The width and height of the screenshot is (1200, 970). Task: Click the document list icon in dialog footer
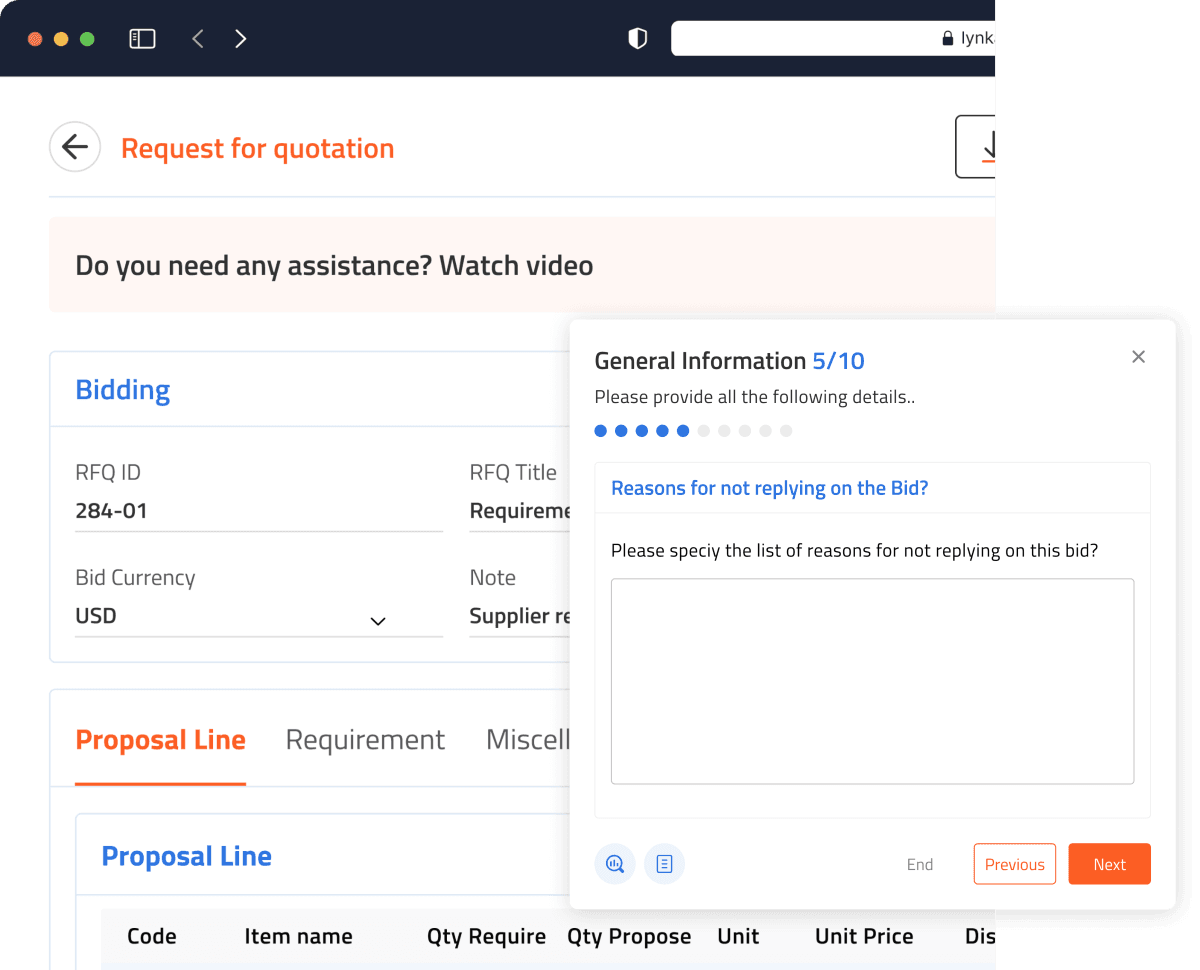tap(664, 864)
